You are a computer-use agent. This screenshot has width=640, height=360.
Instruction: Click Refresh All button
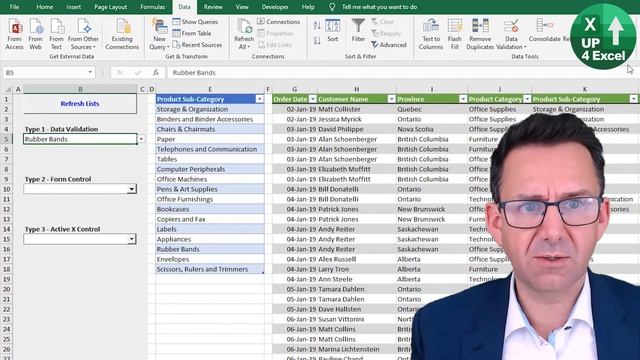click(x=244, y=35)
